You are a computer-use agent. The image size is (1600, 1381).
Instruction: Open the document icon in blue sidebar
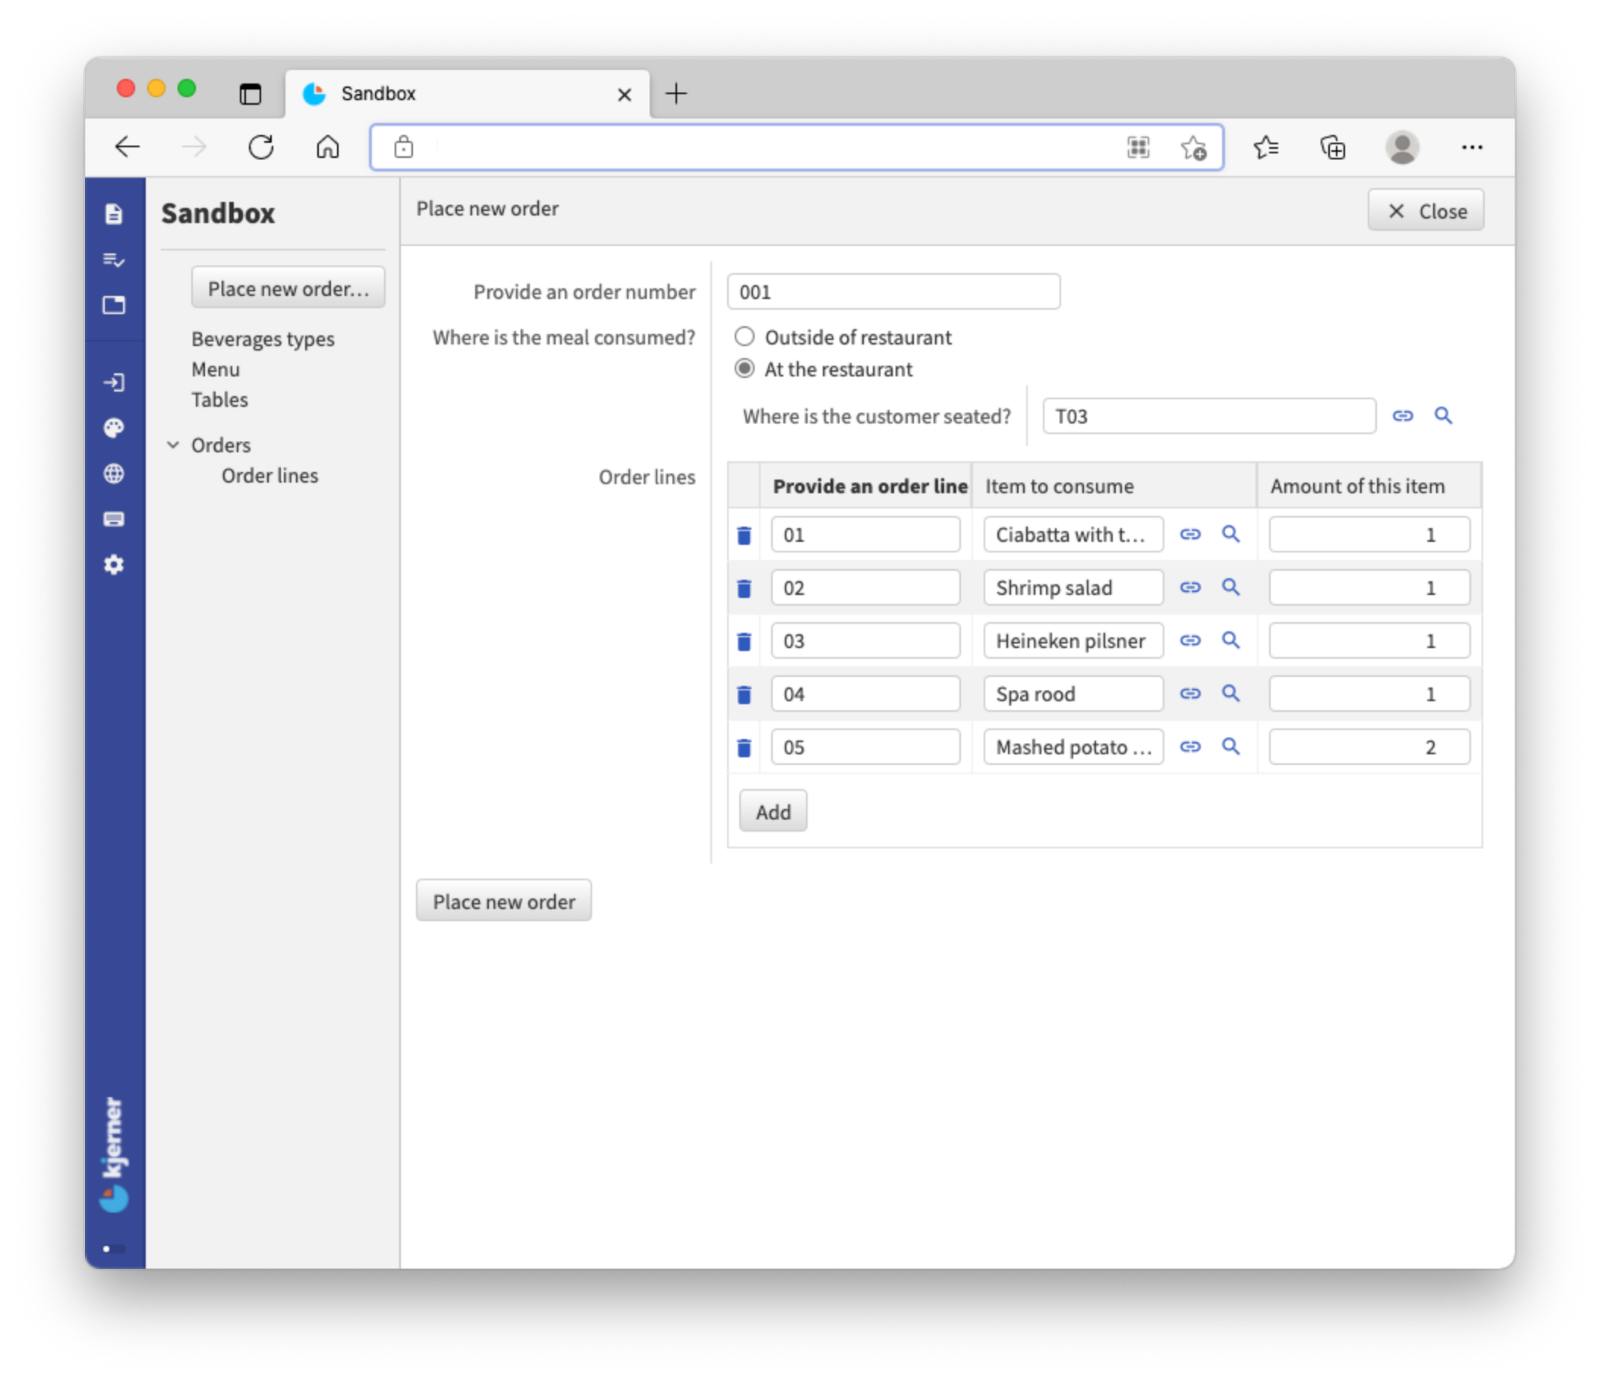pyautogui.click(x=114, y=214)
